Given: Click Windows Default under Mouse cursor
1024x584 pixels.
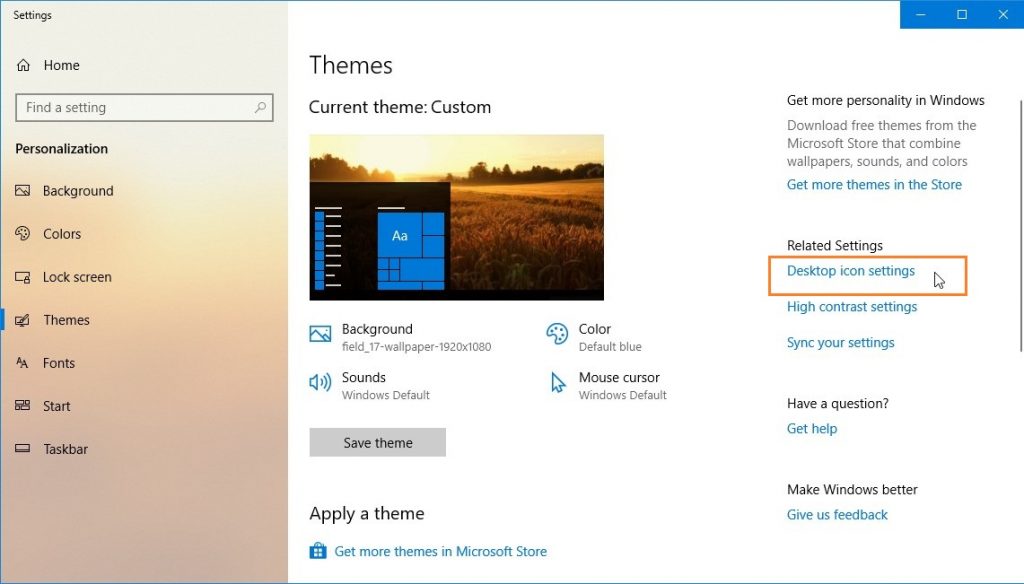Looking at the screenshot, I should point(622,395).
